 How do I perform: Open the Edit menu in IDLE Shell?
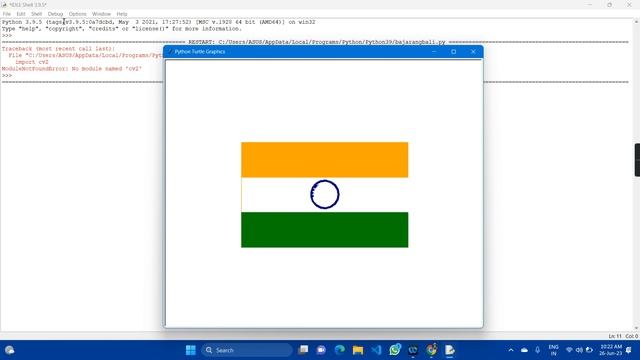(21, 14)
